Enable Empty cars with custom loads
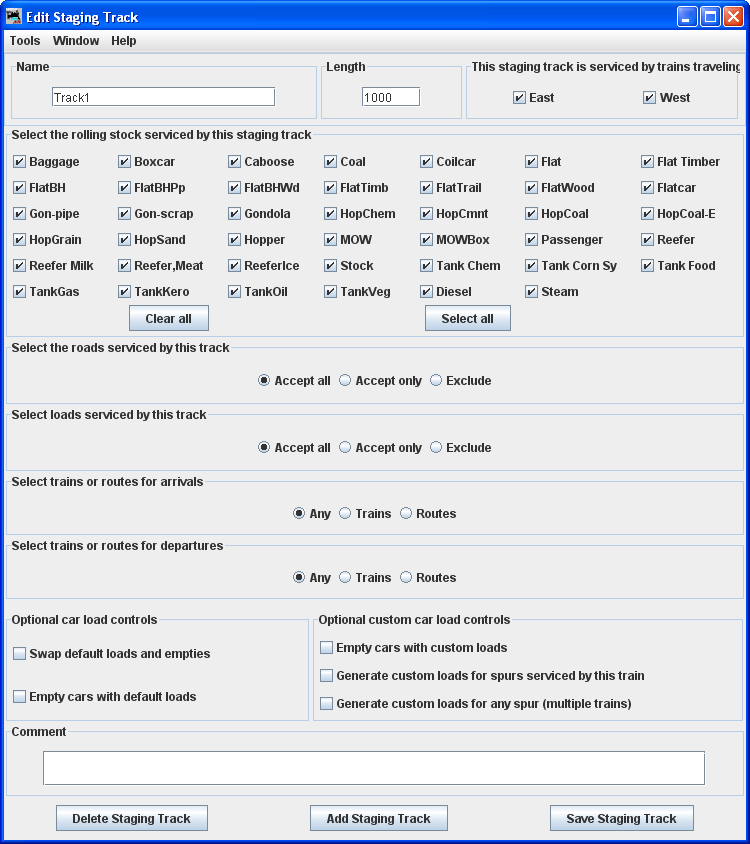This screenshot has width=750, height=844. point(326,648)
